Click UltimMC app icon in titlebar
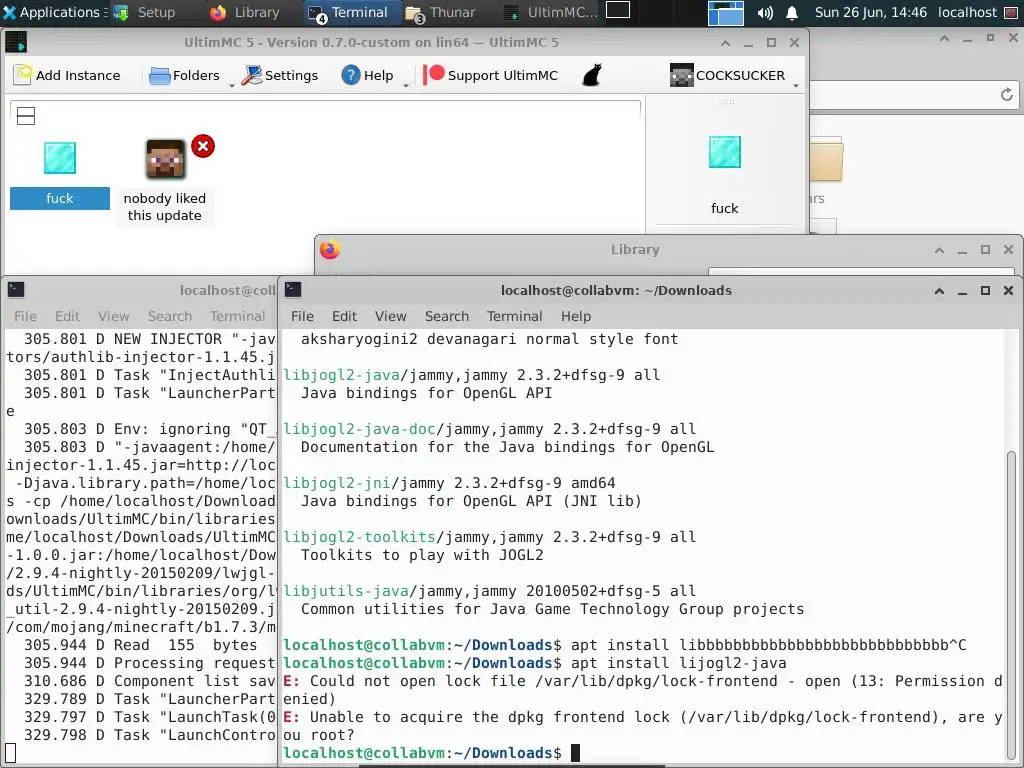Screen dimensions: 1024x768 [x=16, y=42]
